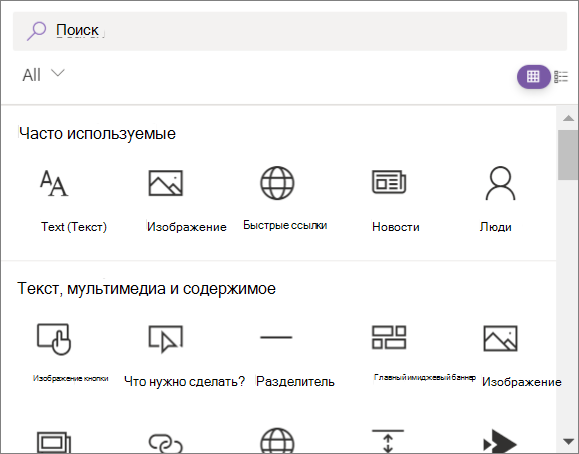The width and height of the screenshot is (579, 454).
Task: Insert the Новости newspaper web part
Action: pyautogui.click(x=389, y=182)
